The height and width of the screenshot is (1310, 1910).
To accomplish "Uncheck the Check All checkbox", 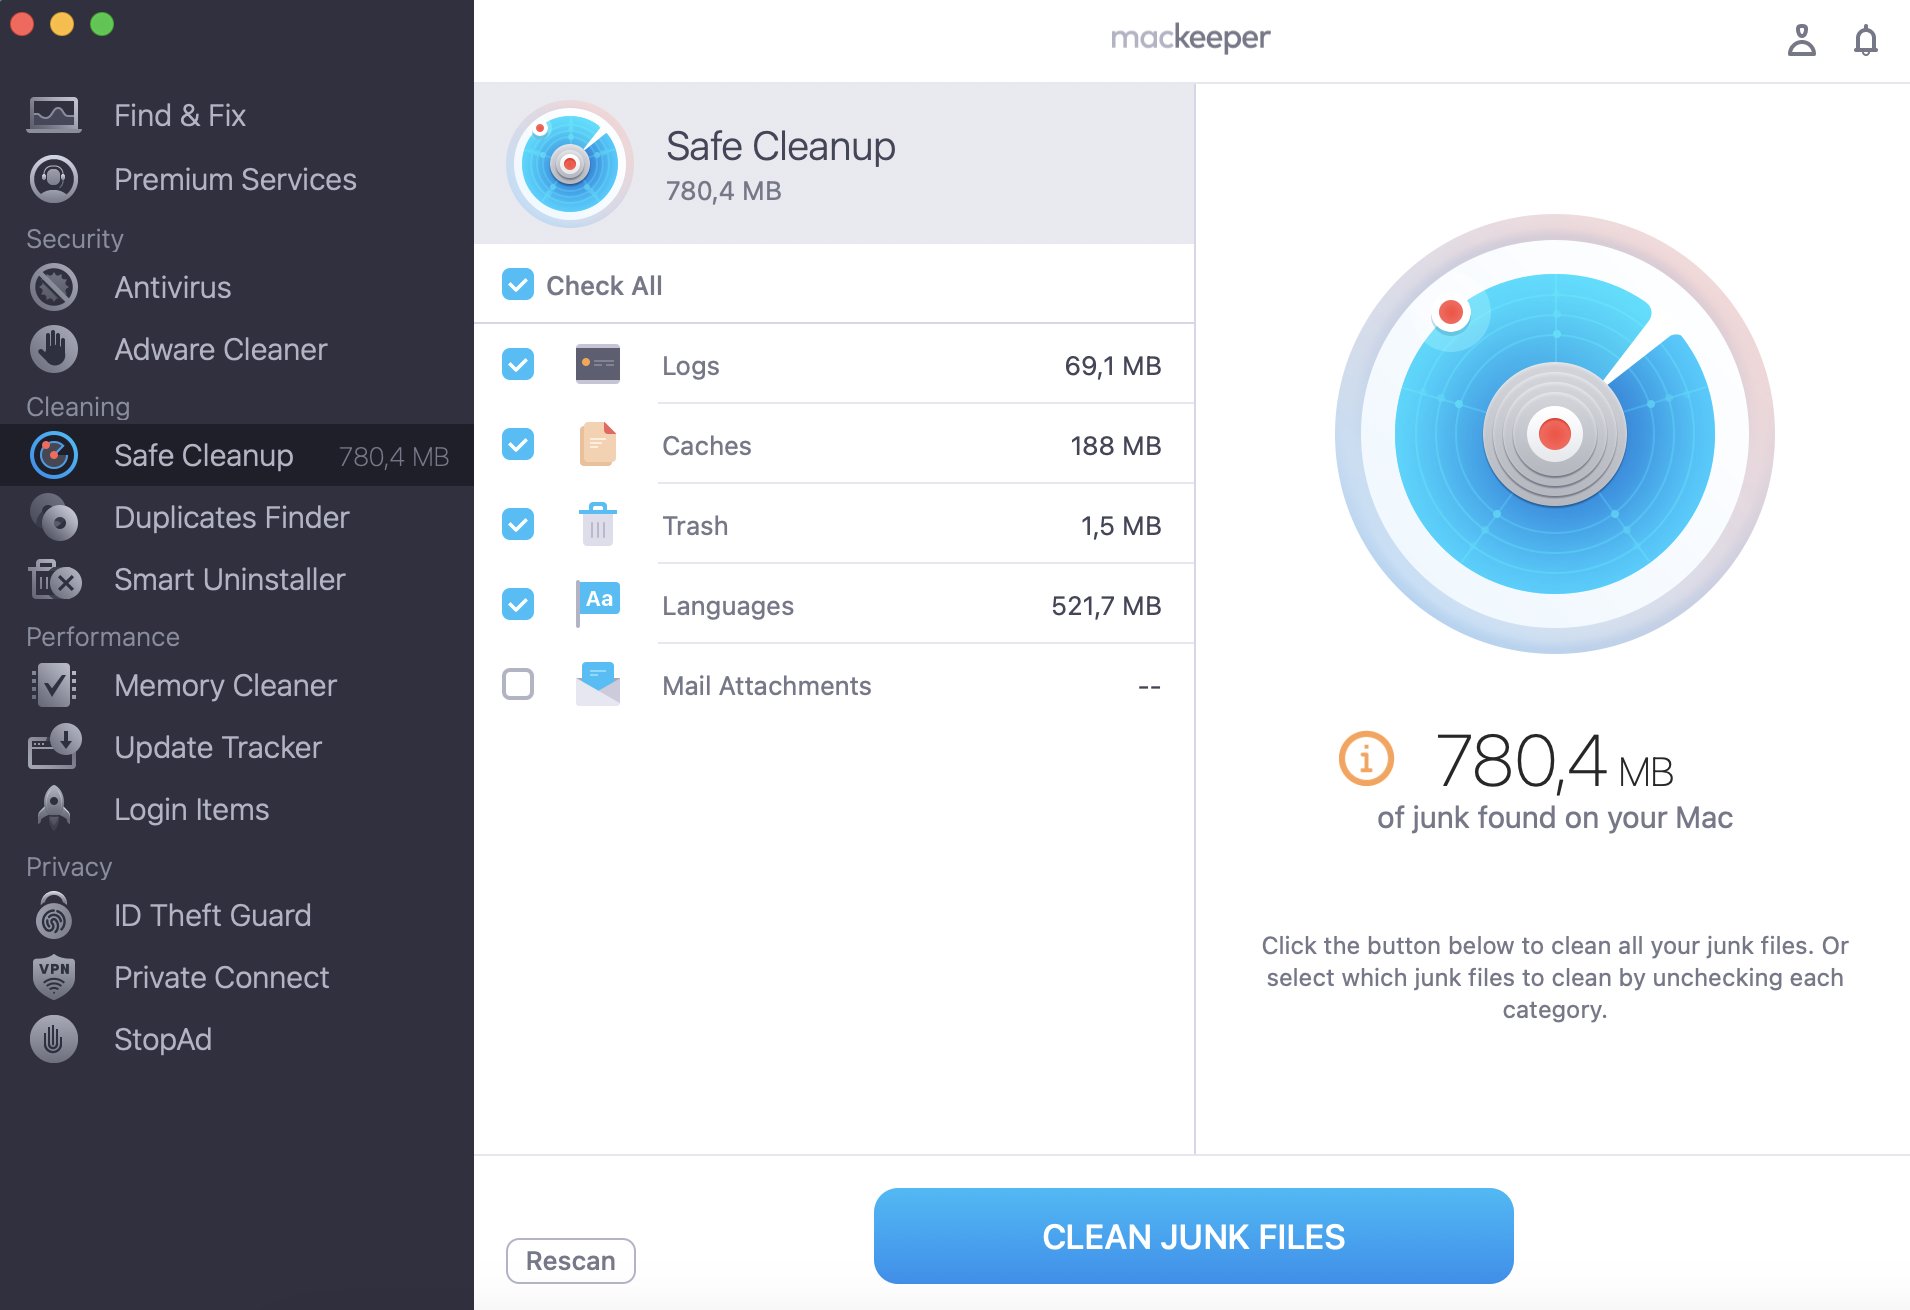I will click(x=517, y=285).
